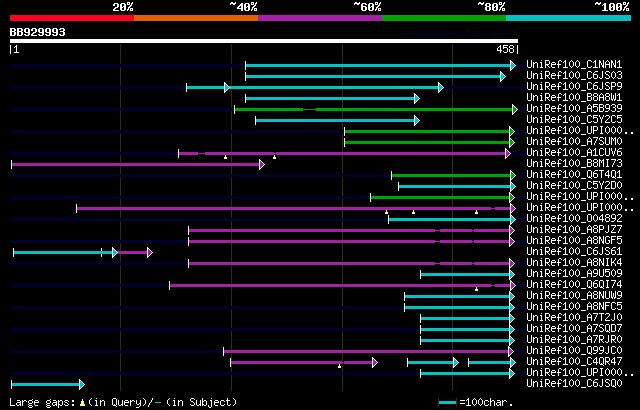This screenshot has height=410, width=640.
Task: Click the purple alignment bar for UniRef100_A8NIK4
Action: tap(349, 264)
